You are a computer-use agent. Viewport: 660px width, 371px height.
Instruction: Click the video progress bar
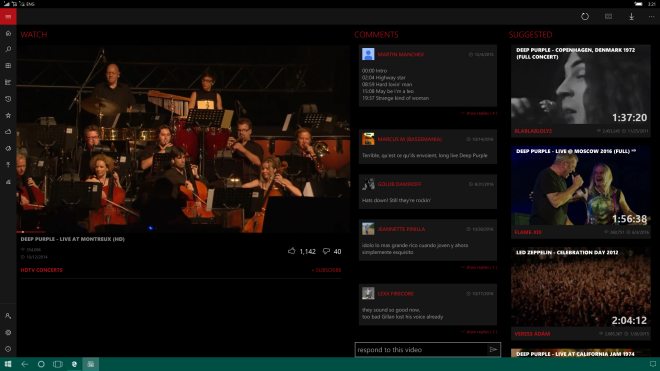[183, 232]
